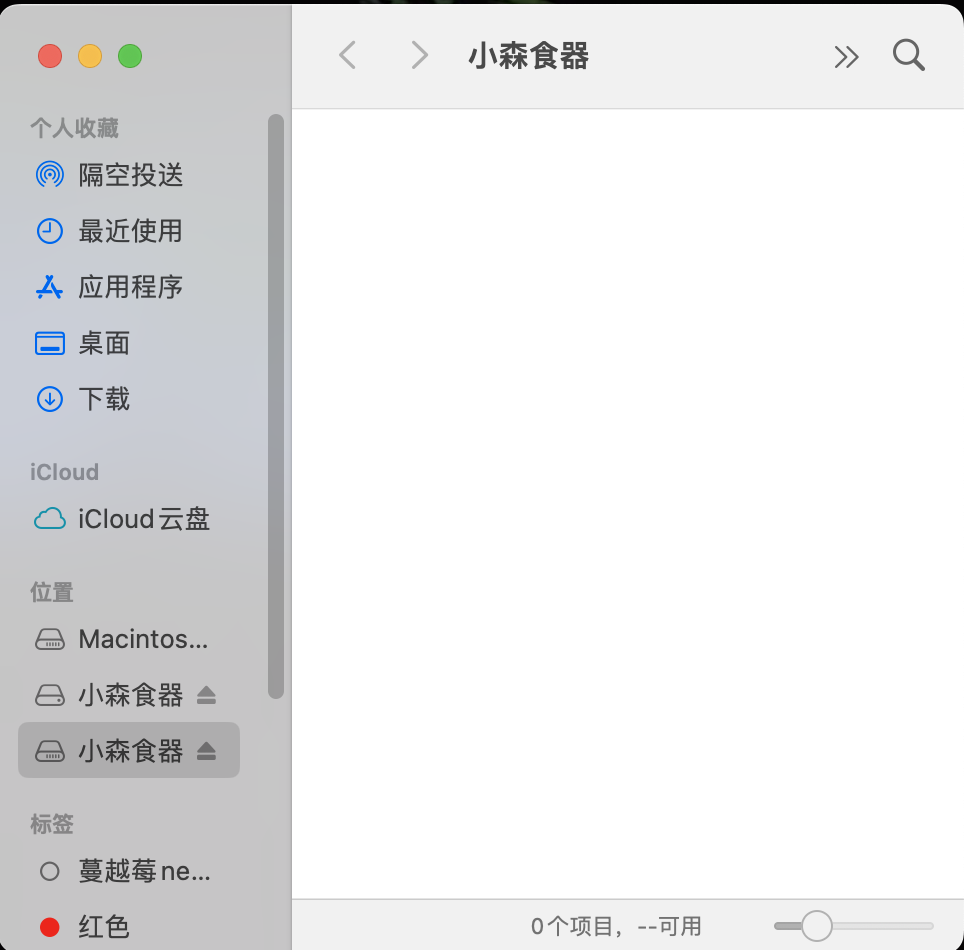
Task: Open 隔空投送 (AirDrop) in the sidebar
Action: coord(130,175)
